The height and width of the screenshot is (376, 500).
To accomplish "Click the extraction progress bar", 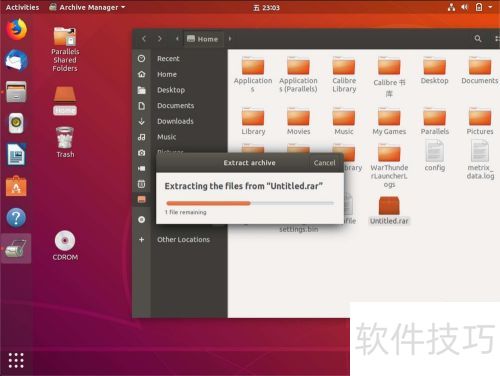I will (250, 203).
